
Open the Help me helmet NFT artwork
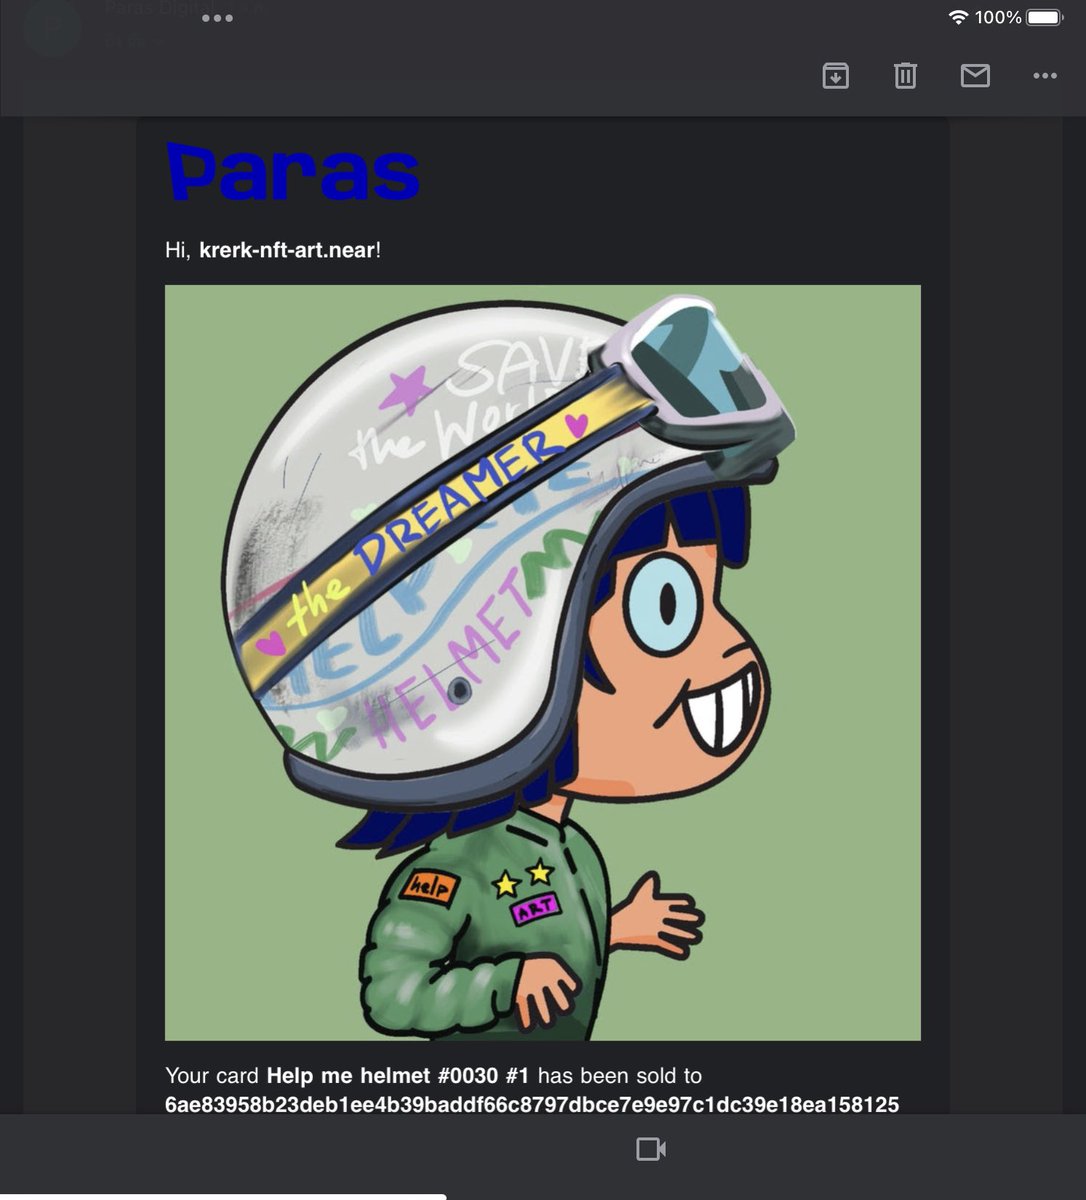(x=543, y=663)
